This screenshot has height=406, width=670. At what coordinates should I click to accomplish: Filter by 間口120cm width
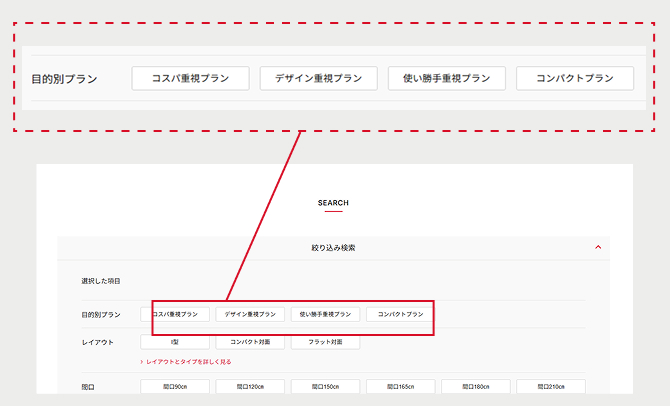(250, 386)
